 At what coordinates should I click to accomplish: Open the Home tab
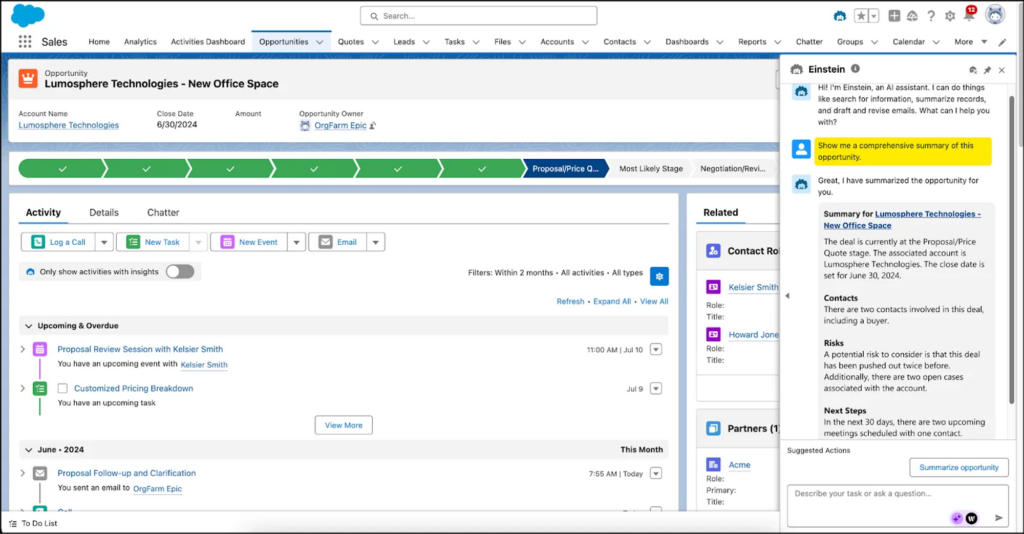point(99,42)
